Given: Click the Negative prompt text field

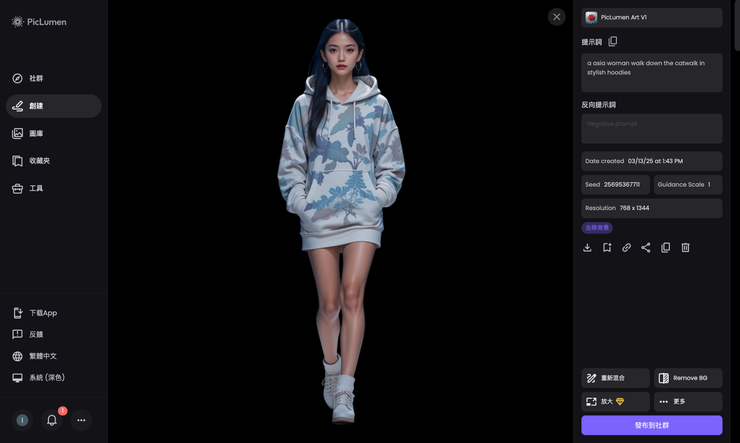Looking at the screenshot, I should tap(651, 128).
